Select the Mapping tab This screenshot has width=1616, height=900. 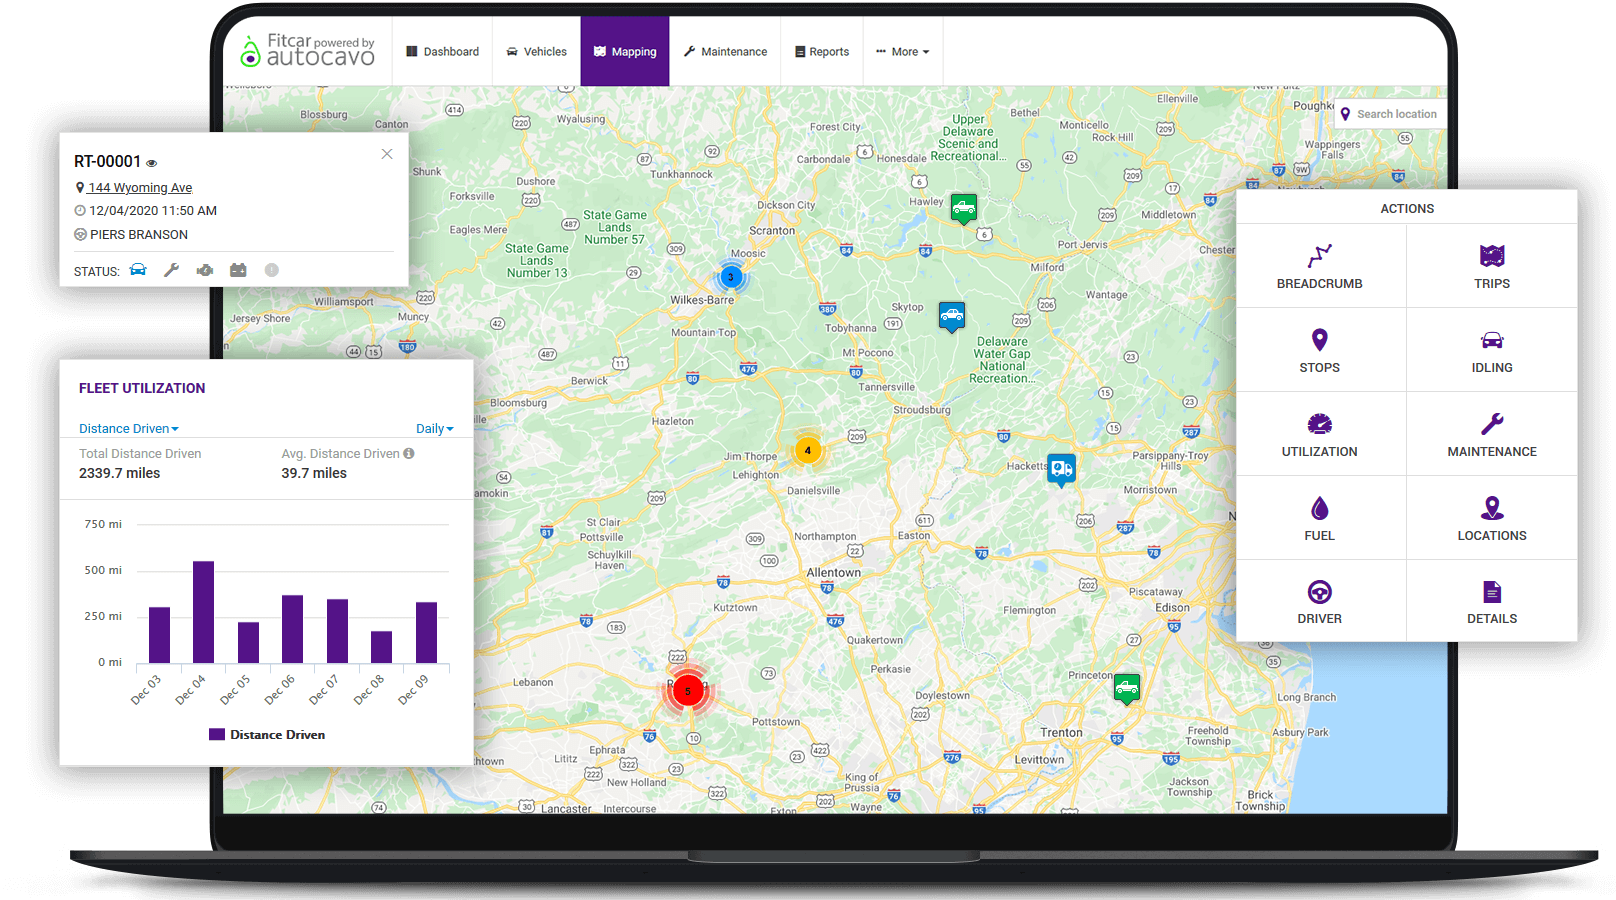tap(625, 52)
